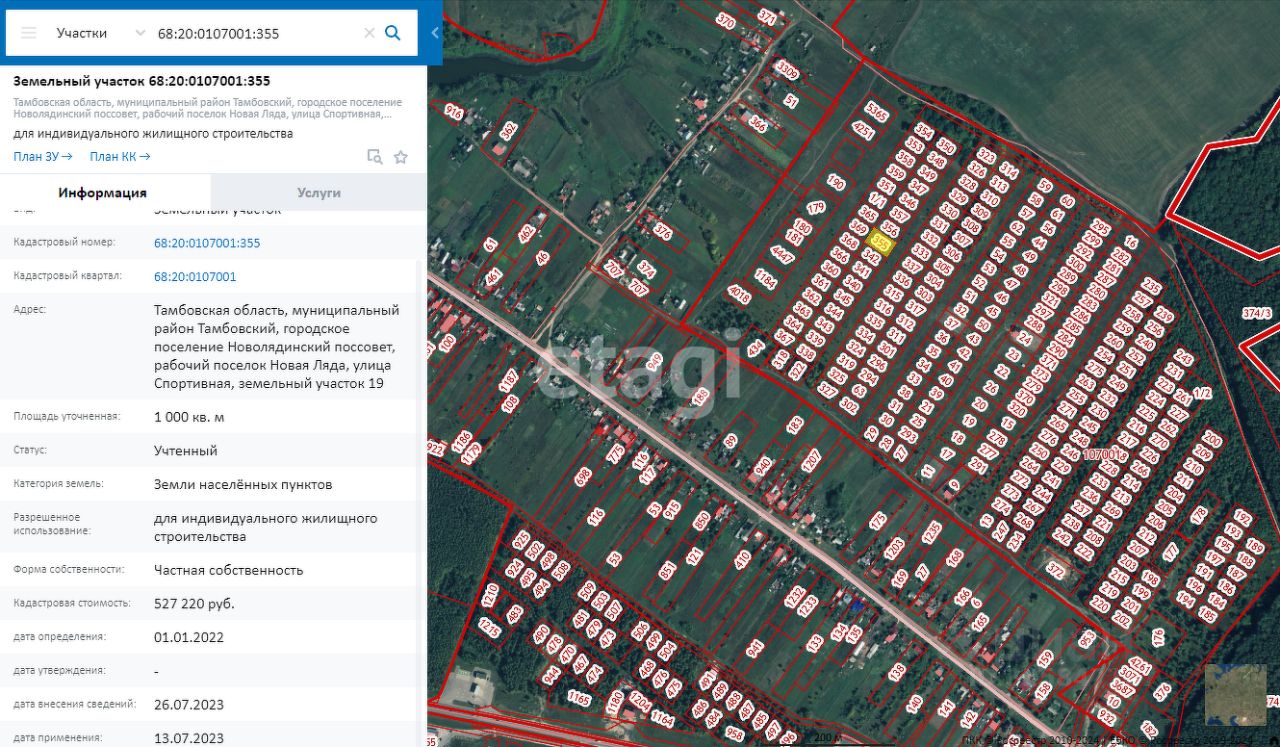Follow cadastral quarter link 68:20:0107001
This screenshot has width=1280, height=747.
coord(195,277)
